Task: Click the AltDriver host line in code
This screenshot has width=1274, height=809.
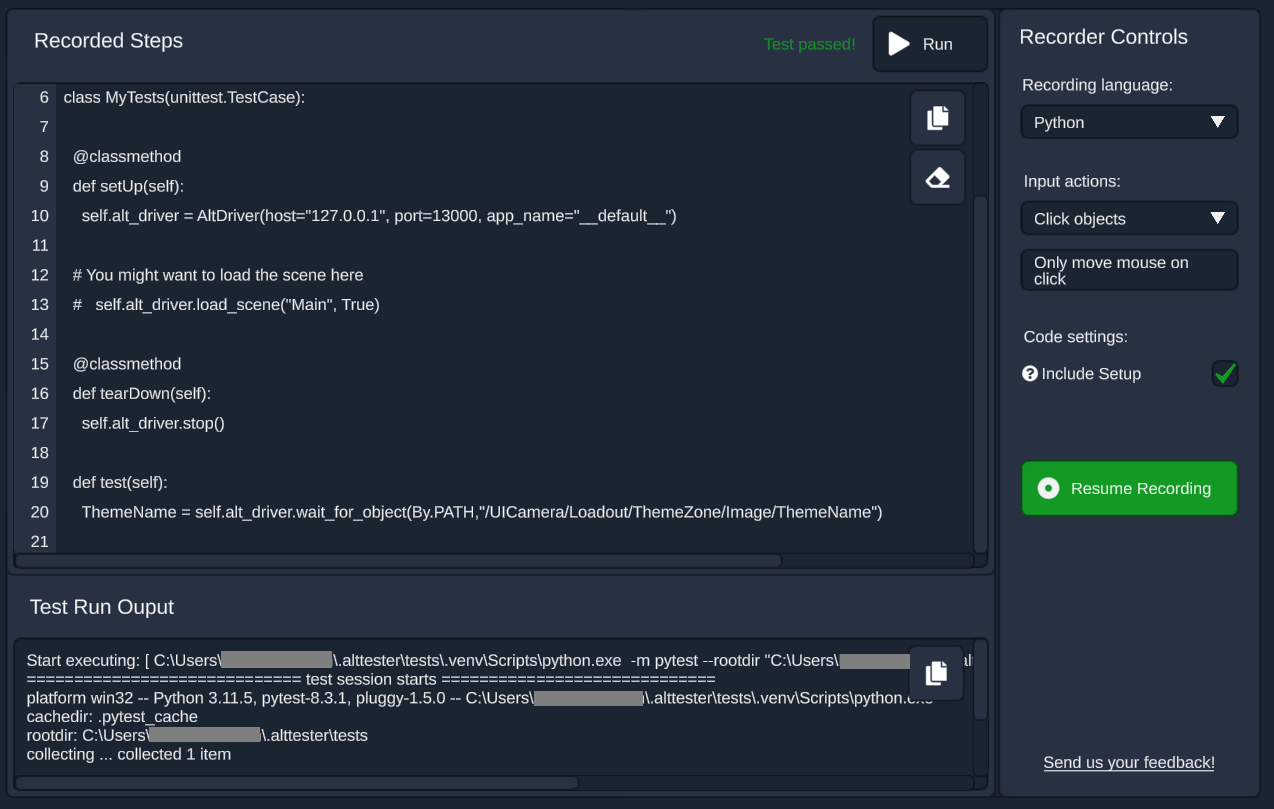Action: point(379,216)
